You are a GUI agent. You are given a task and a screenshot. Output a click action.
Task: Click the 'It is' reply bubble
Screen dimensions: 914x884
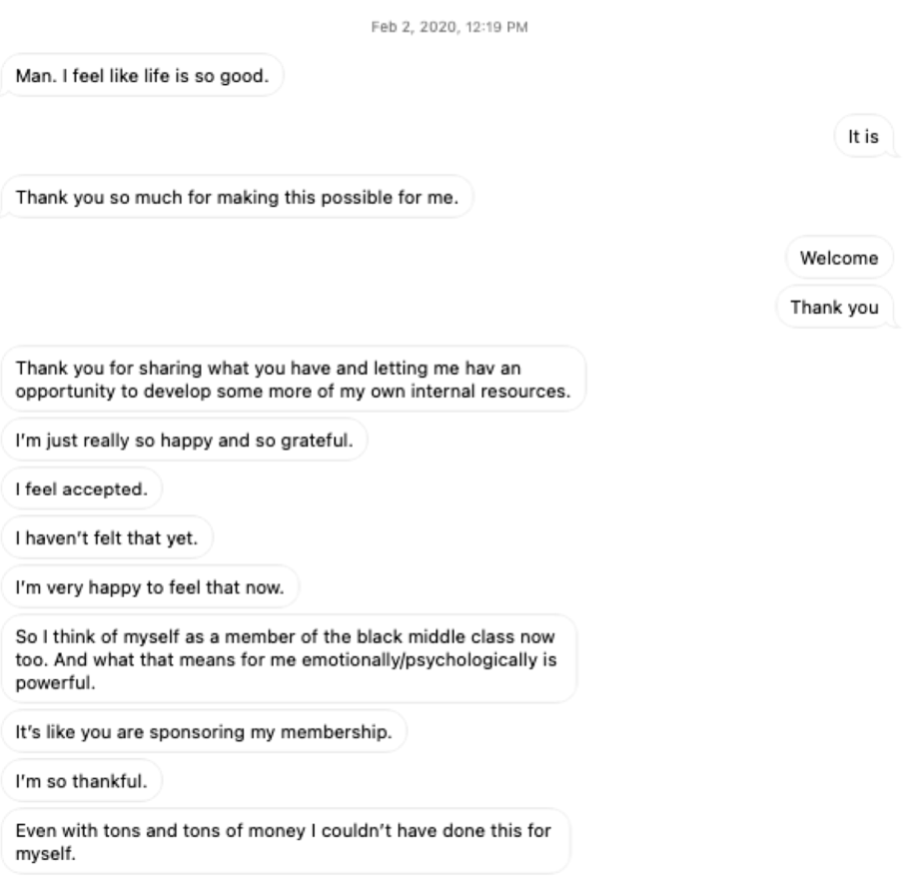point(863,137)
